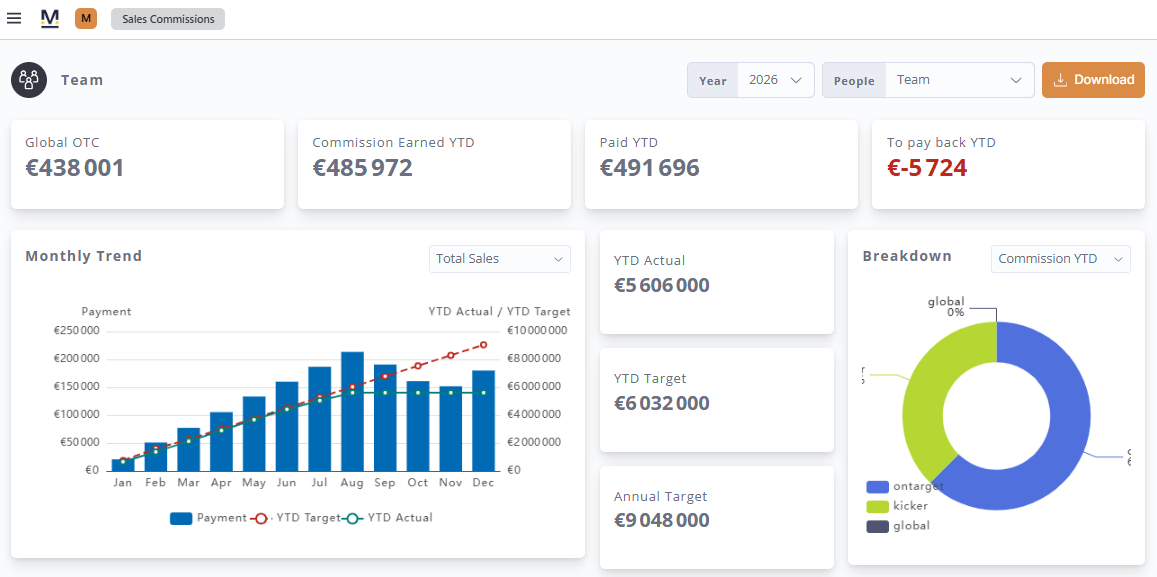Toggle the YTD Target legend series
1157x577 pixels.
[x=297, y=518]
